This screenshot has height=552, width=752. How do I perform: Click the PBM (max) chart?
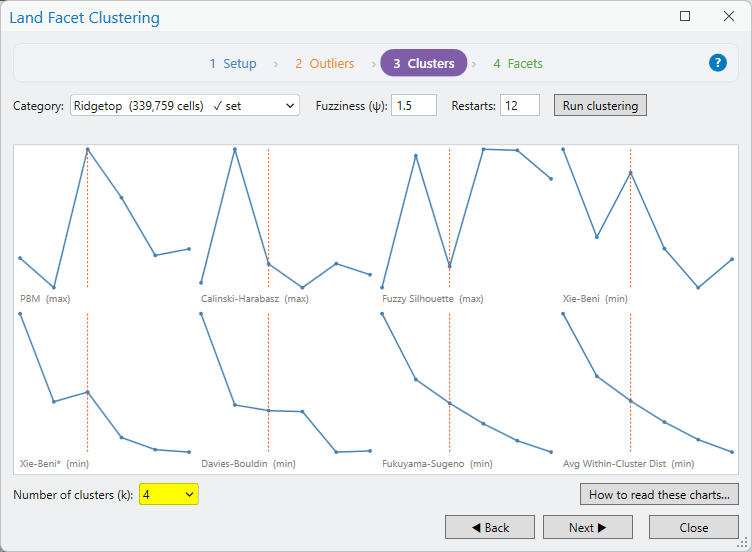105,225
